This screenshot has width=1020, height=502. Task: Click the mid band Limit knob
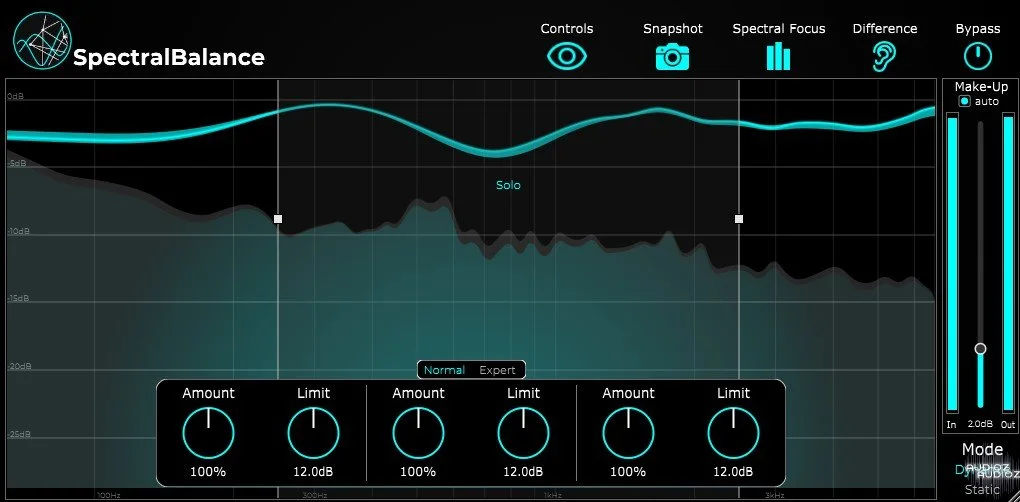[x=524, y=433]
